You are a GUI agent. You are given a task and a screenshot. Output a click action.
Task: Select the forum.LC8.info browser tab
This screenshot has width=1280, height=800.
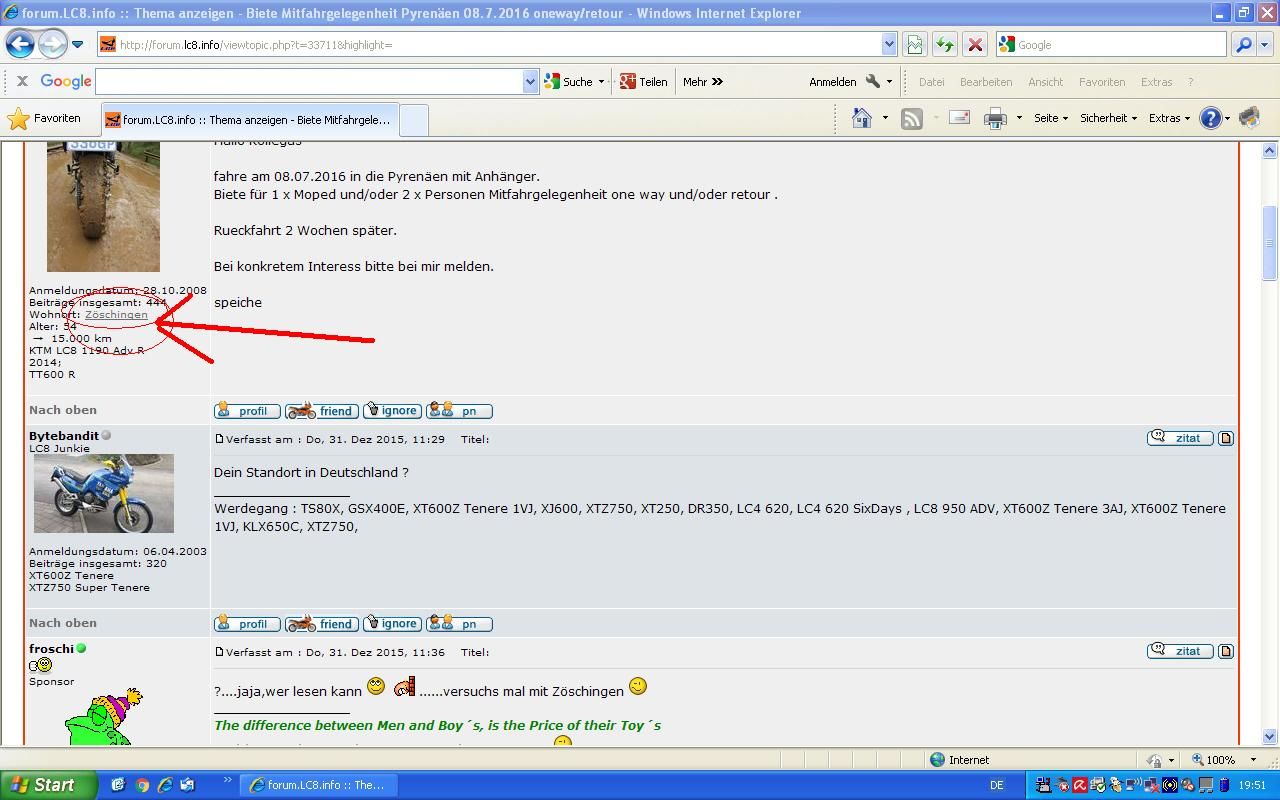250,119
